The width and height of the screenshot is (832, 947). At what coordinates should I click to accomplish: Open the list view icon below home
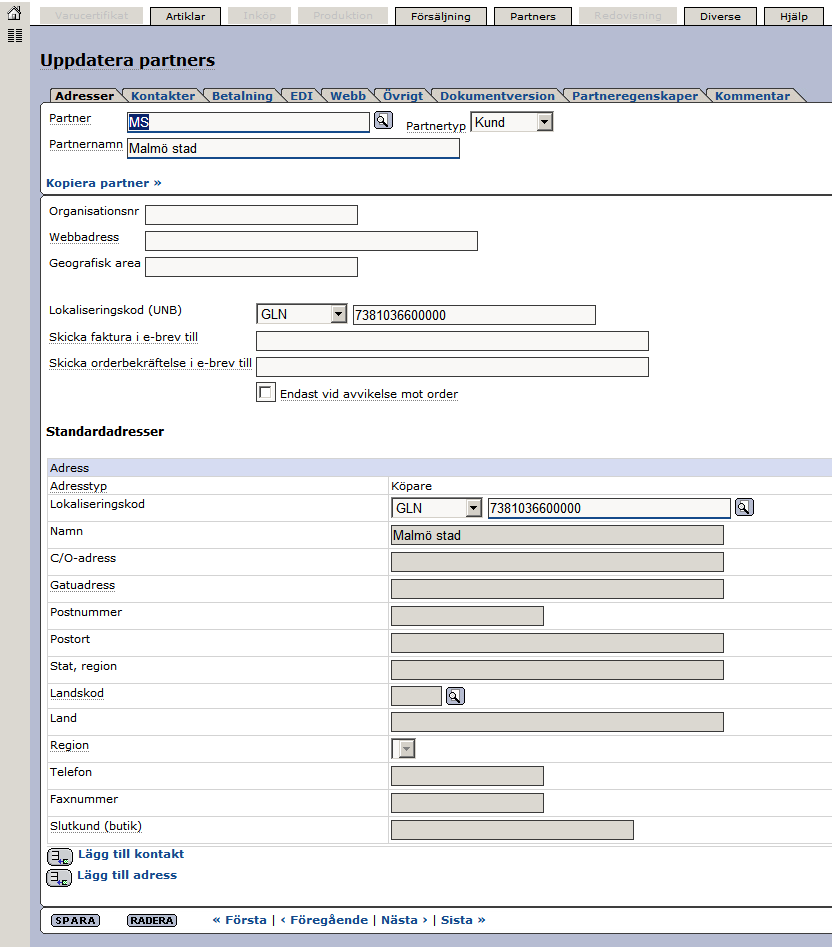coord(14,36)
